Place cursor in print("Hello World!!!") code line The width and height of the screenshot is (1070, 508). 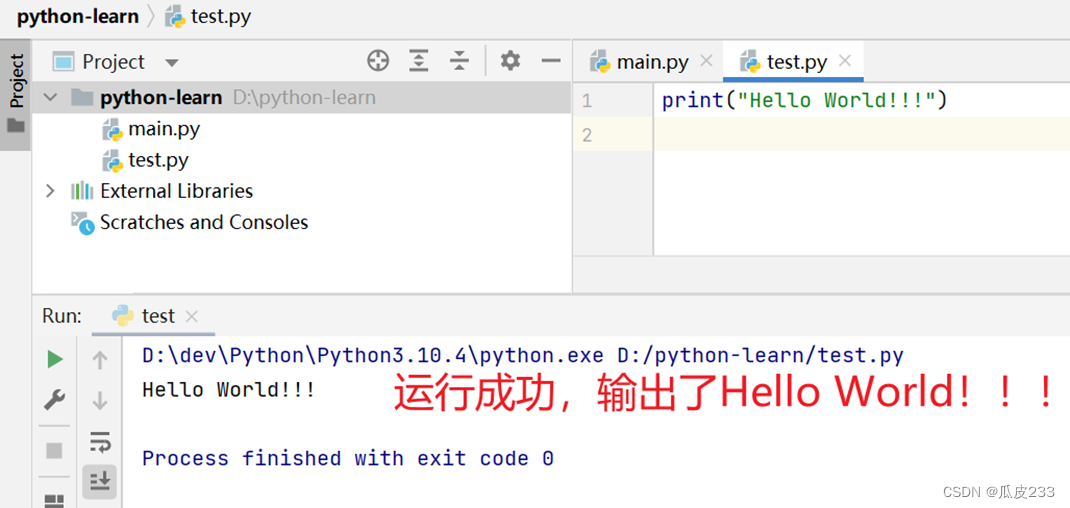(805, 101)
